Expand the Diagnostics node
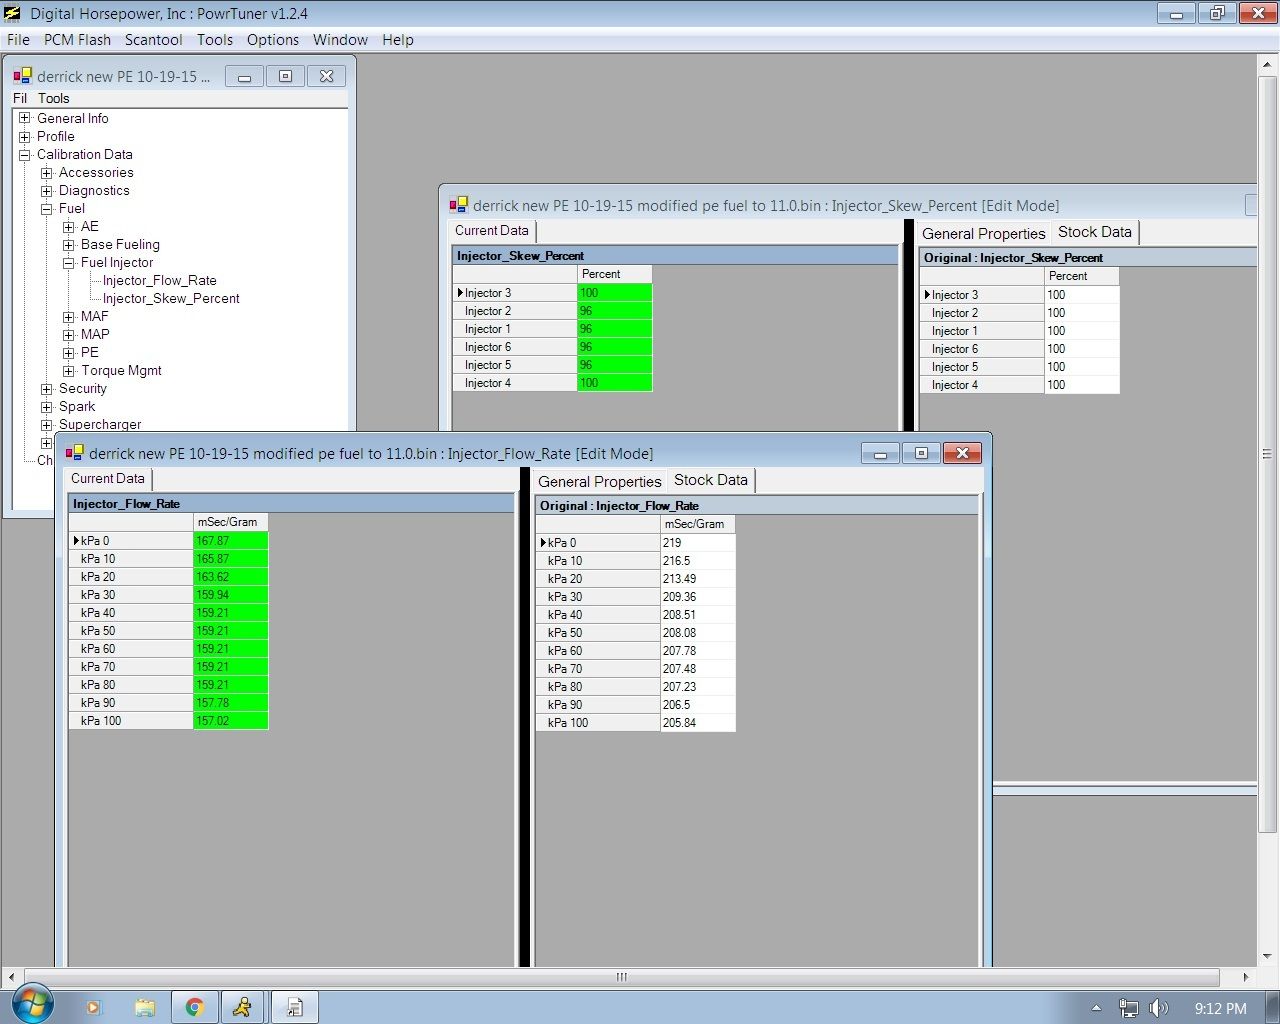Screen dimensions: 1280x1024 pyautogui.click(x=47, y=190)
